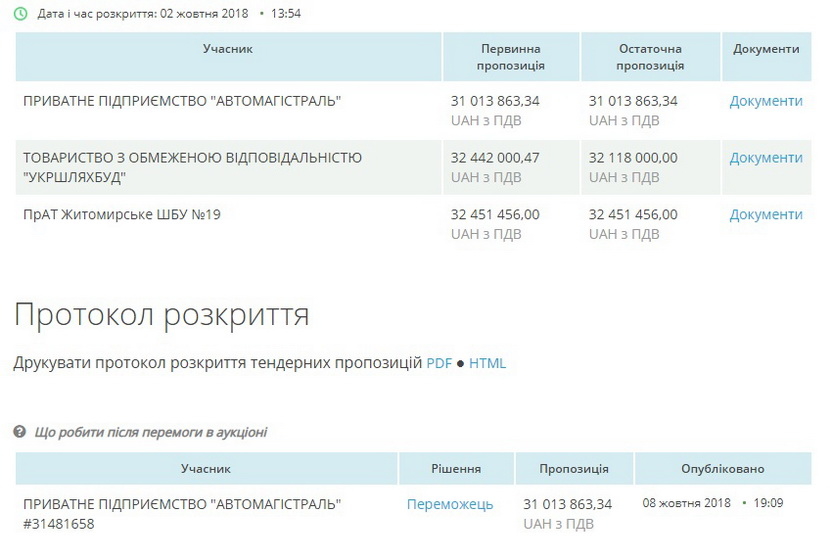Open Документи link for УКРШЛЯХБУД row
Screen dimensions: 832x560
coord(765,158)
